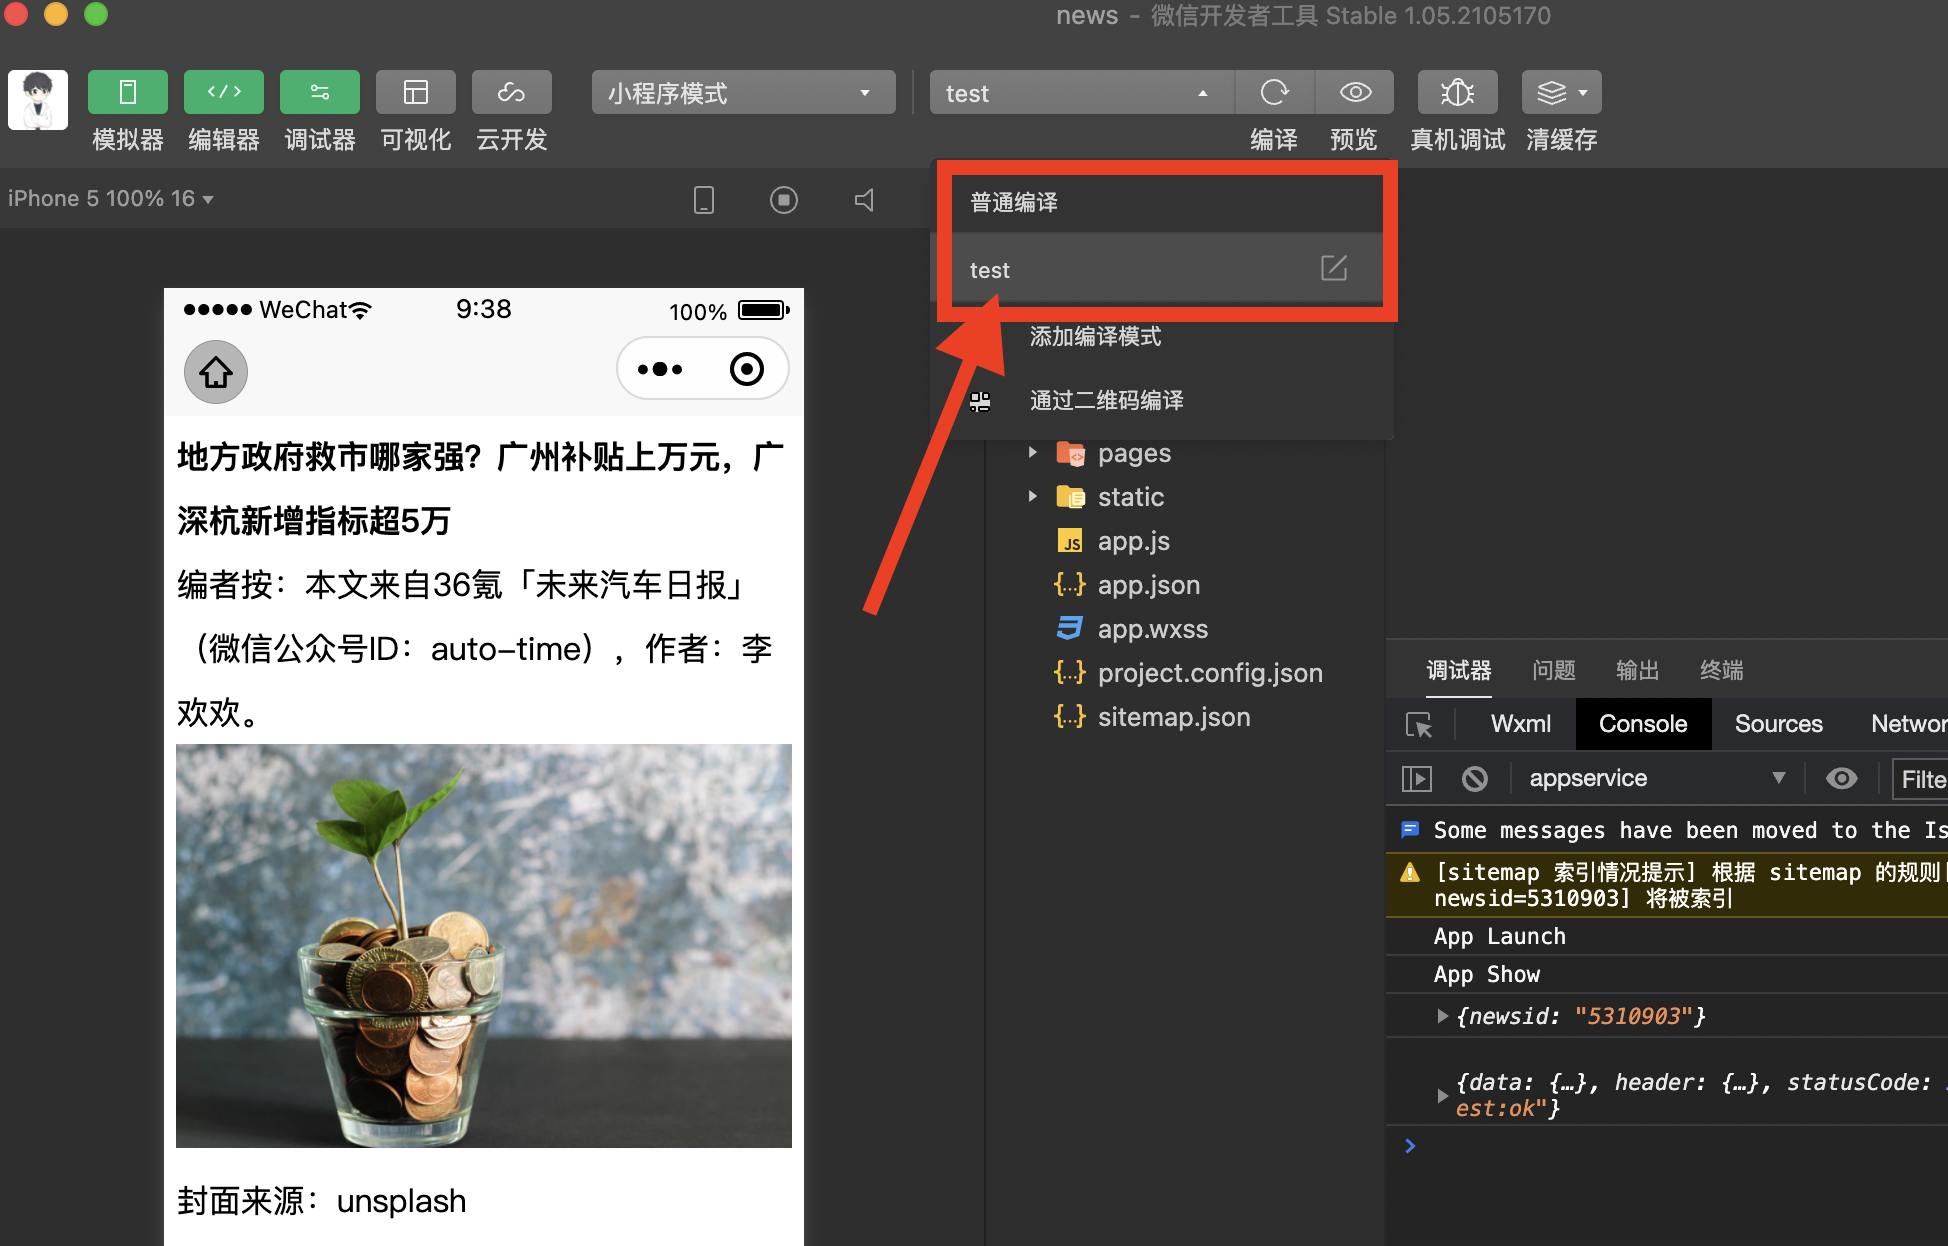Click the compile refresh icon
Screen dimensions: 1948x1246
[x=1274, y=93]
